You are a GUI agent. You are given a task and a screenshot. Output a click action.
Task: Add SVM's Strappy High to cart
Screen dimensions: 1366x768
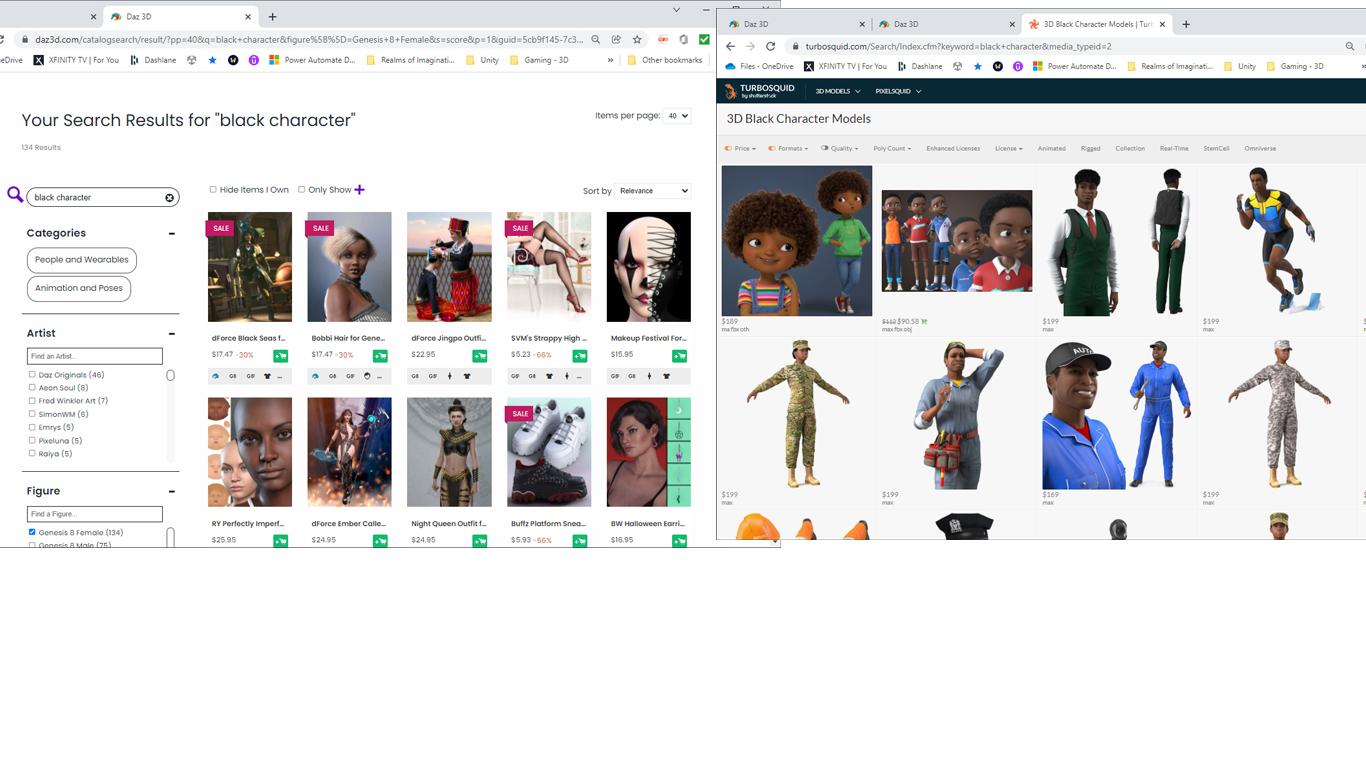pyautogui.click(x=580, y=356)
